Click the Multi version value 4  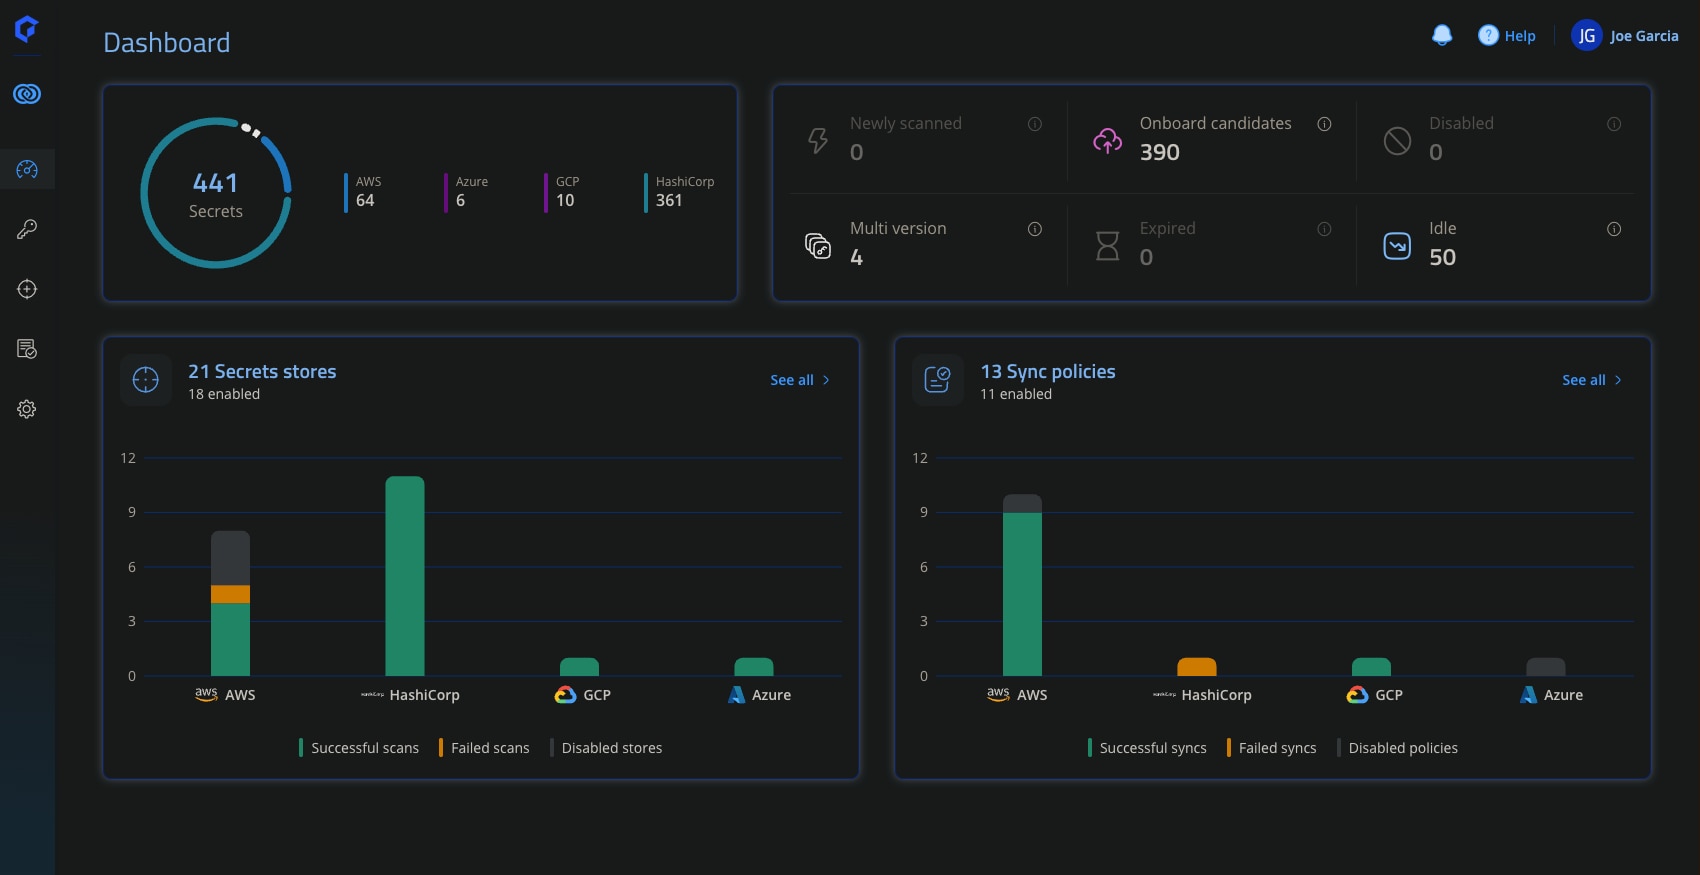[856, 257]
